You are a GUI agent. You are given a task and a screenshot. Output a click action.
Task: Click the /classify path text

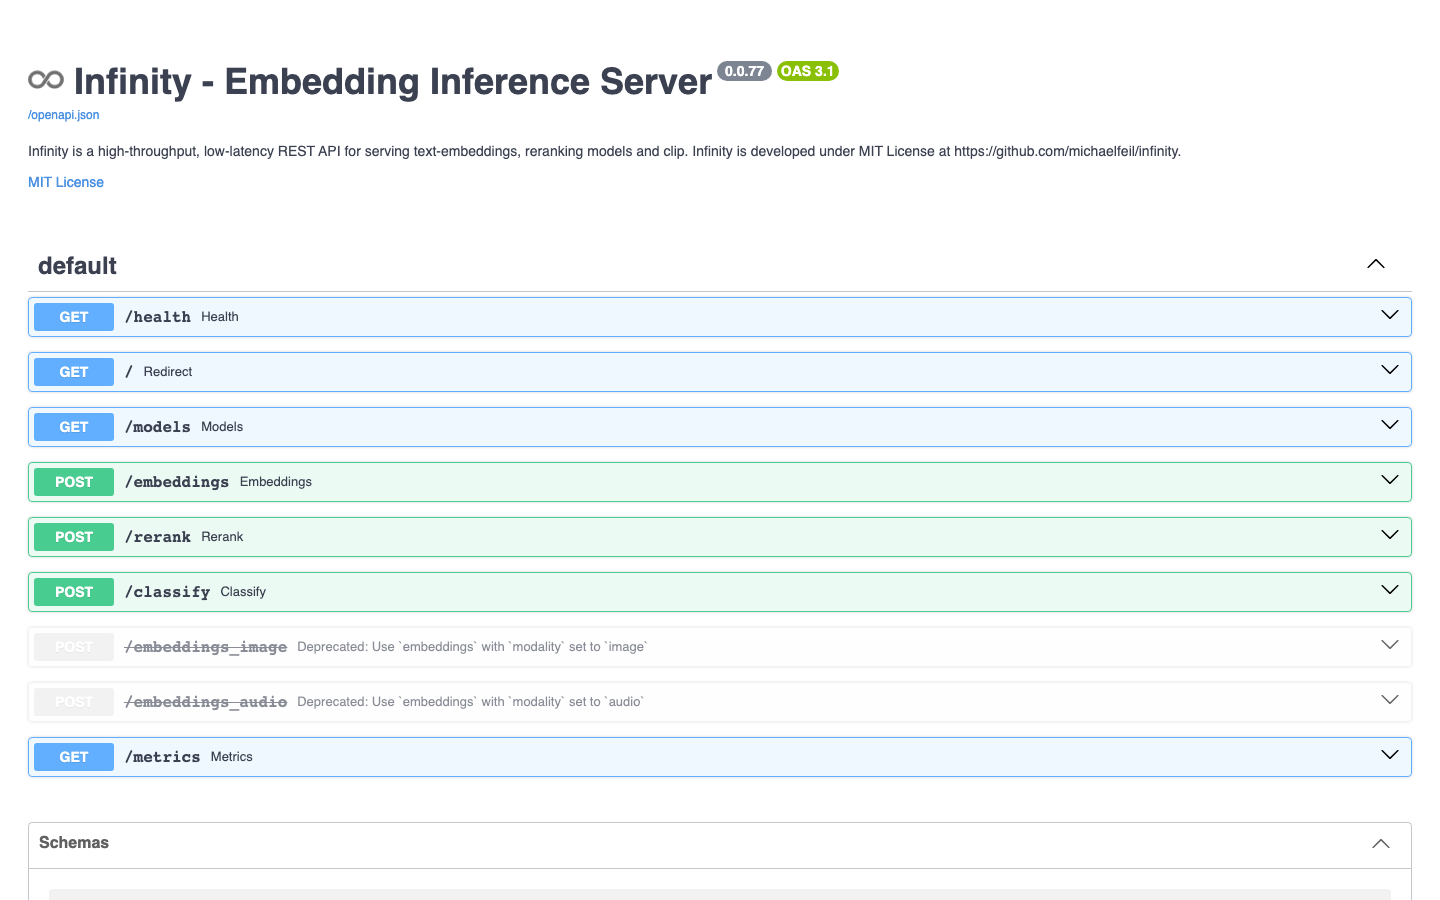pos(168,592)
